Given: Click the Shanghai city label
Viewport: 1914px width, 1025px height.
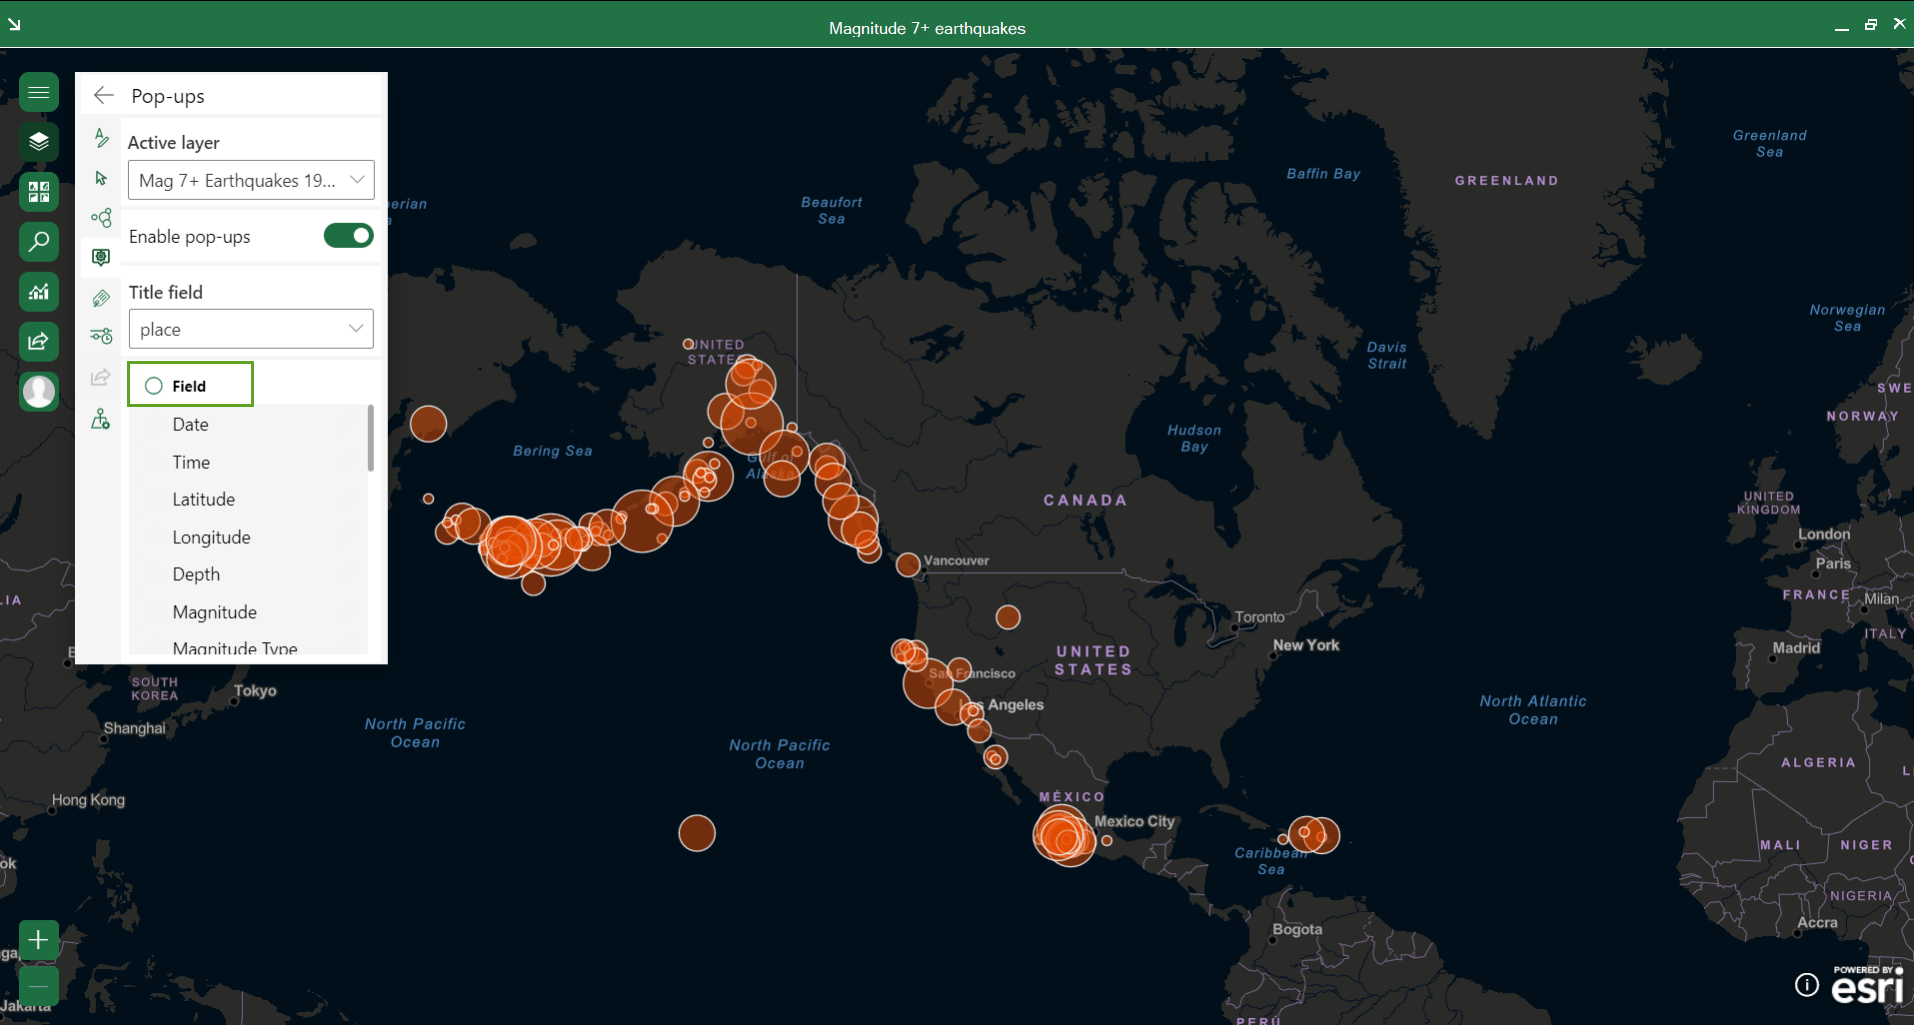Looking at the screenshot, I should (x=134, y=728).
